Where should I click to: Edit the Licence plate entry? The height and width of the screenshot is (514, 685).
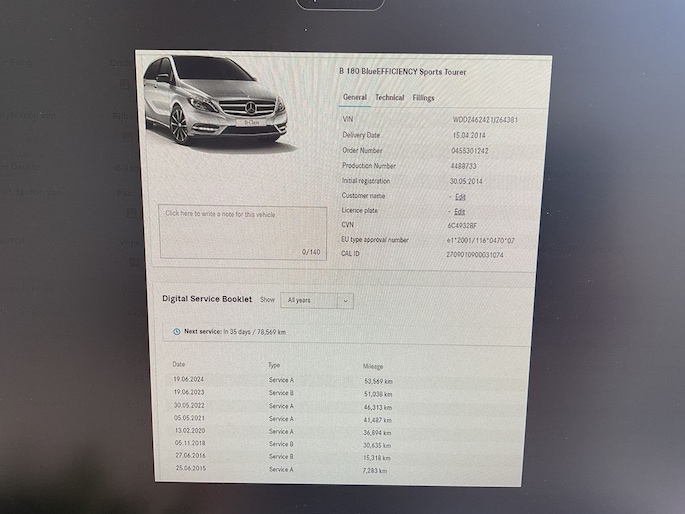(460, 212)
